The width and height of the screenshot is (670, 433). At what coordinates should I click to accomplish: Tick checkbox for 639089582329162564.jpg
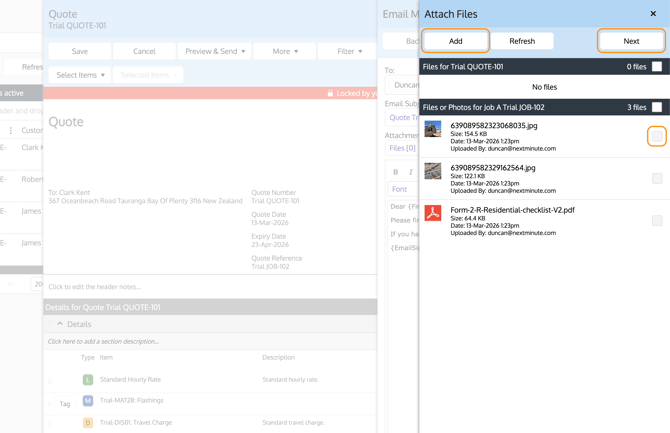coord(656,178)
